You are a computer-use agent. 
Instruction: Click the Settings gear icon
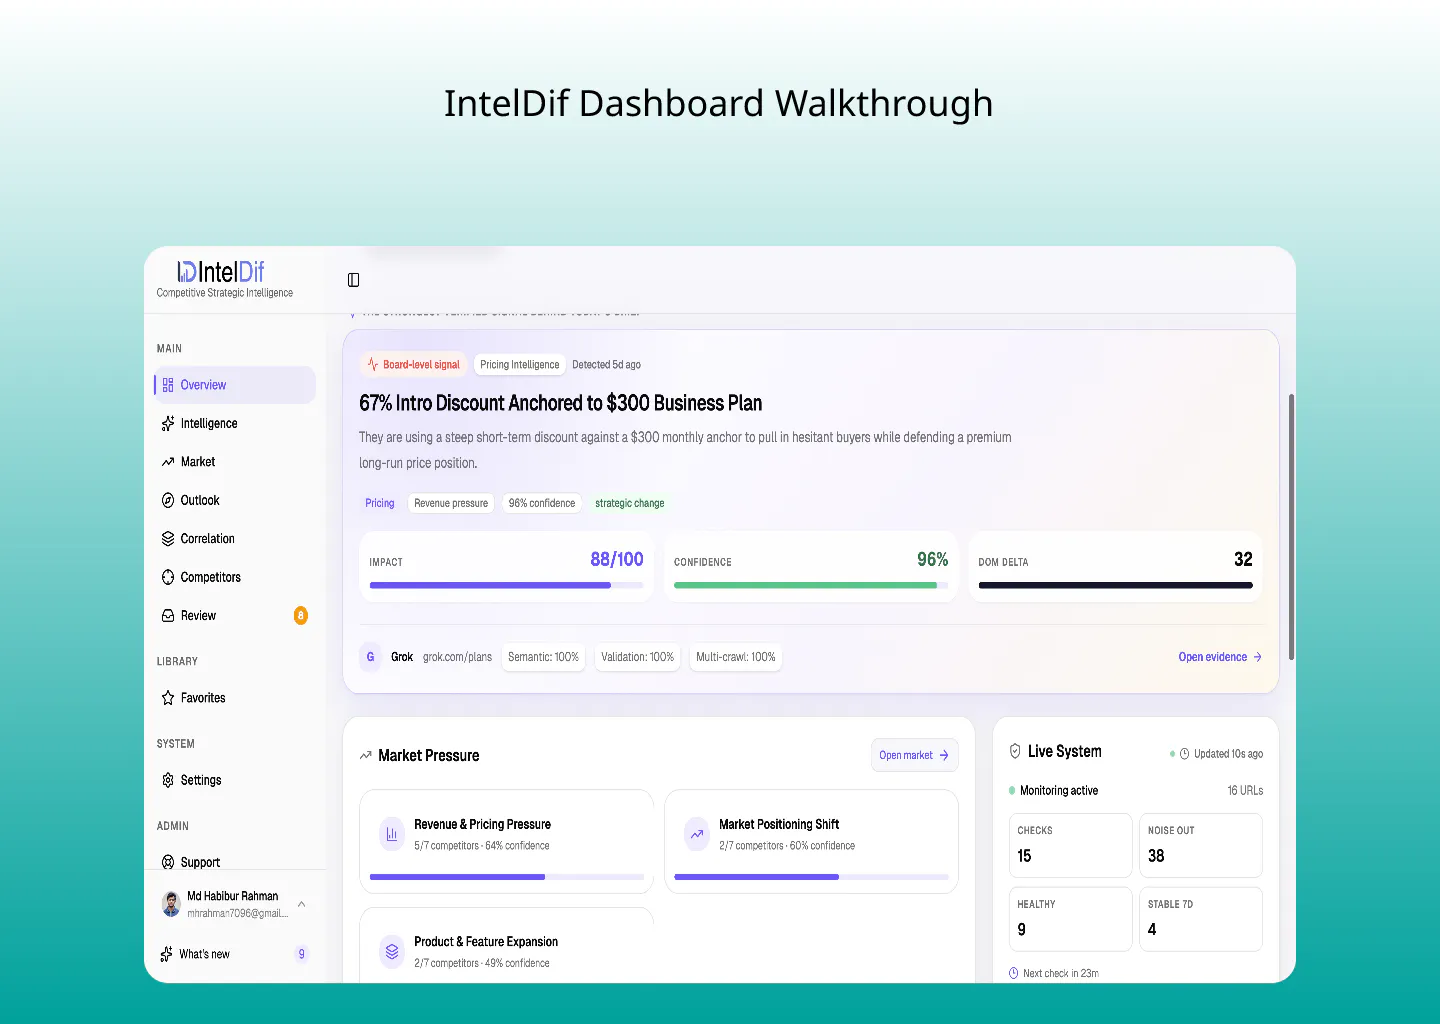[168, 780]
